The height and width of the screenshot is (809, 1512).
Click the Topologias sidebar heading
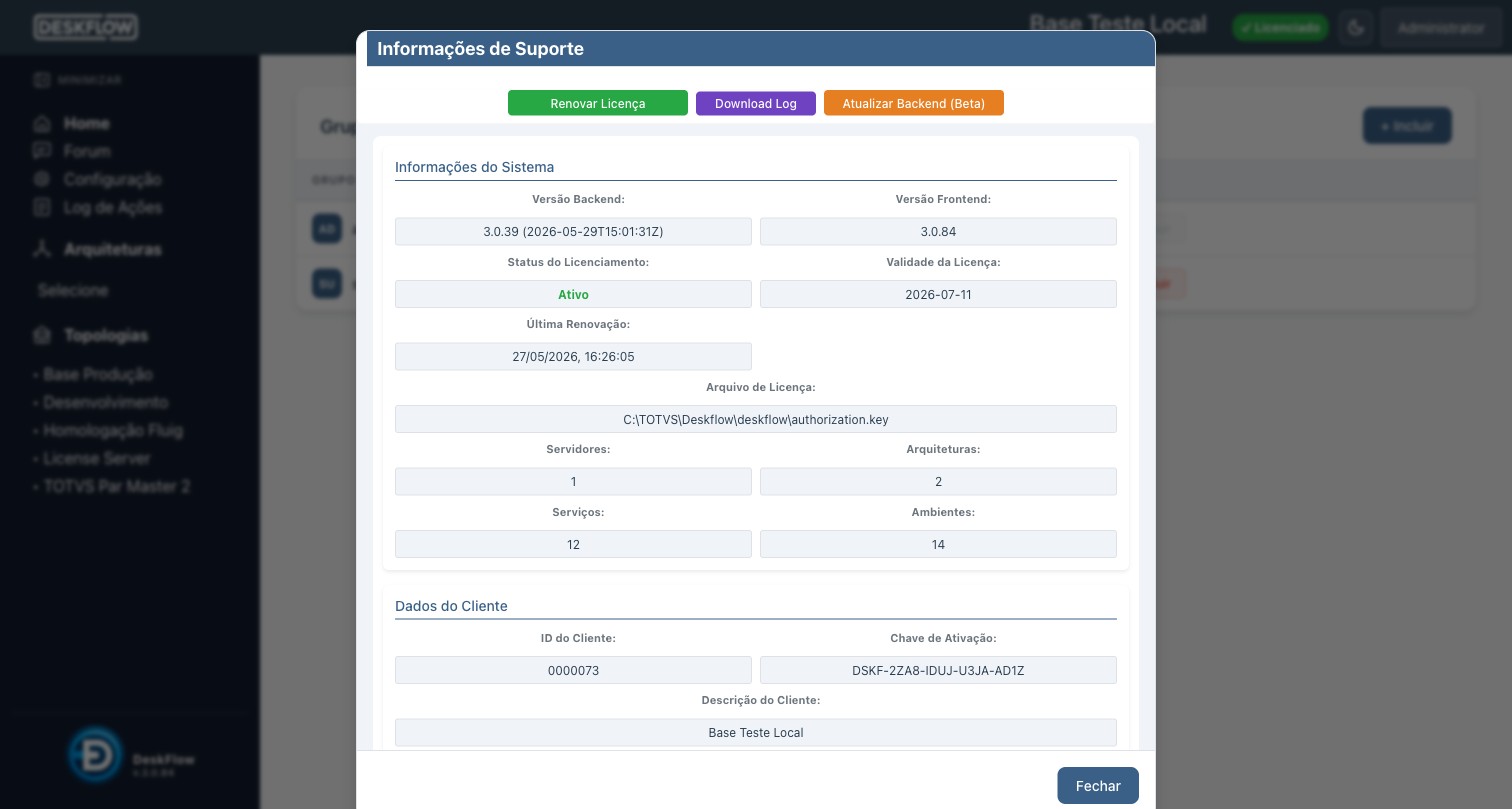tap(106, 335)
